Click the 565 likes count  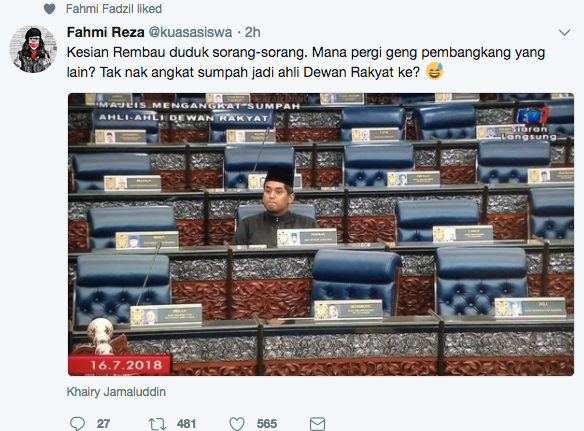(267, 424)
